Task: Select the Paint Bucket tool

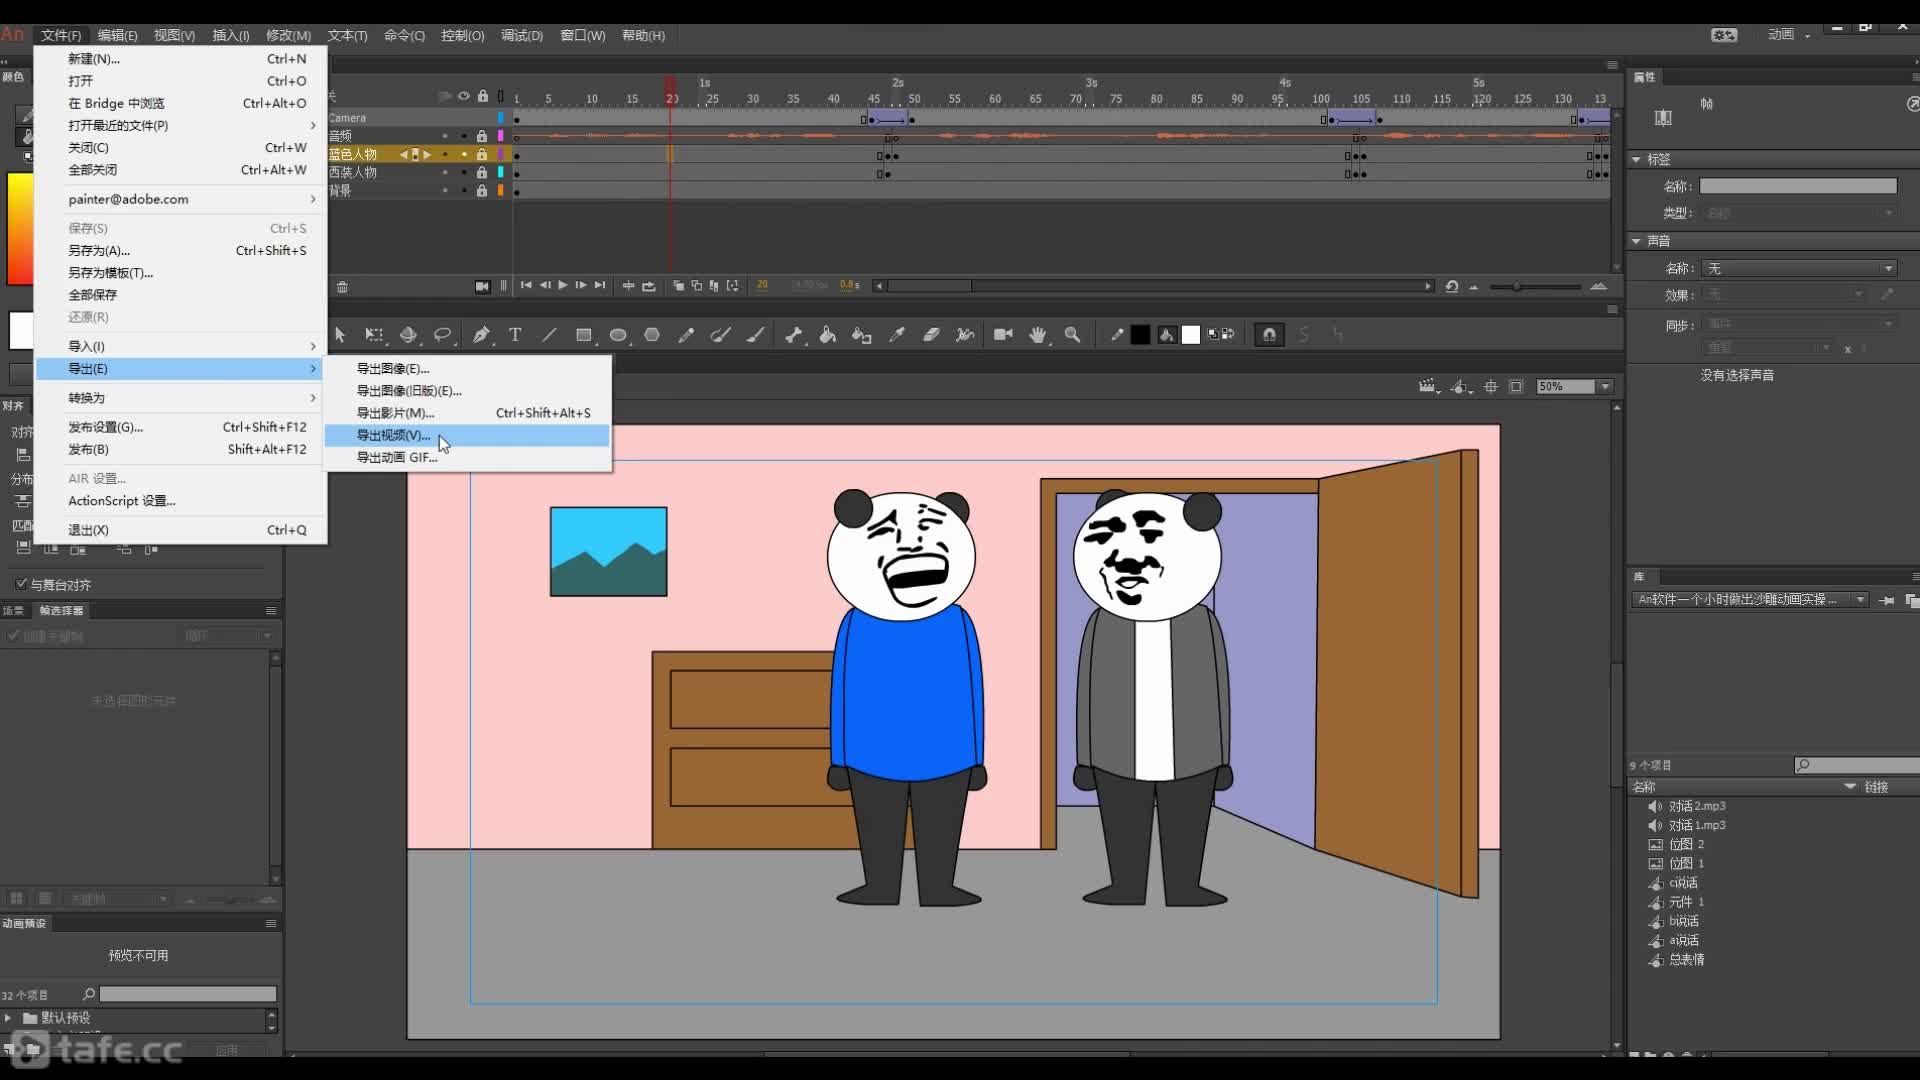Action: pos(827,335)
